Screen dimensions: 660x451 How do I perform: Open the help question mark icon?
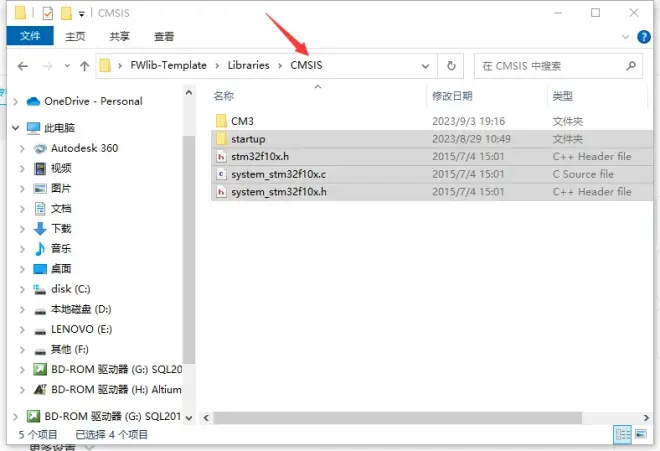[644, 37]
